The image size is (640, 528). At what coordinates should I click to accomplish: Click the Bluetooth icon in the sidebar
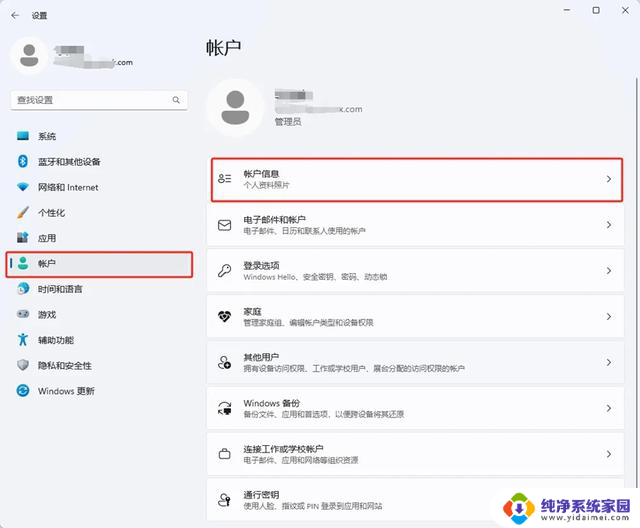pyautogui.click(x=23, y=161)
